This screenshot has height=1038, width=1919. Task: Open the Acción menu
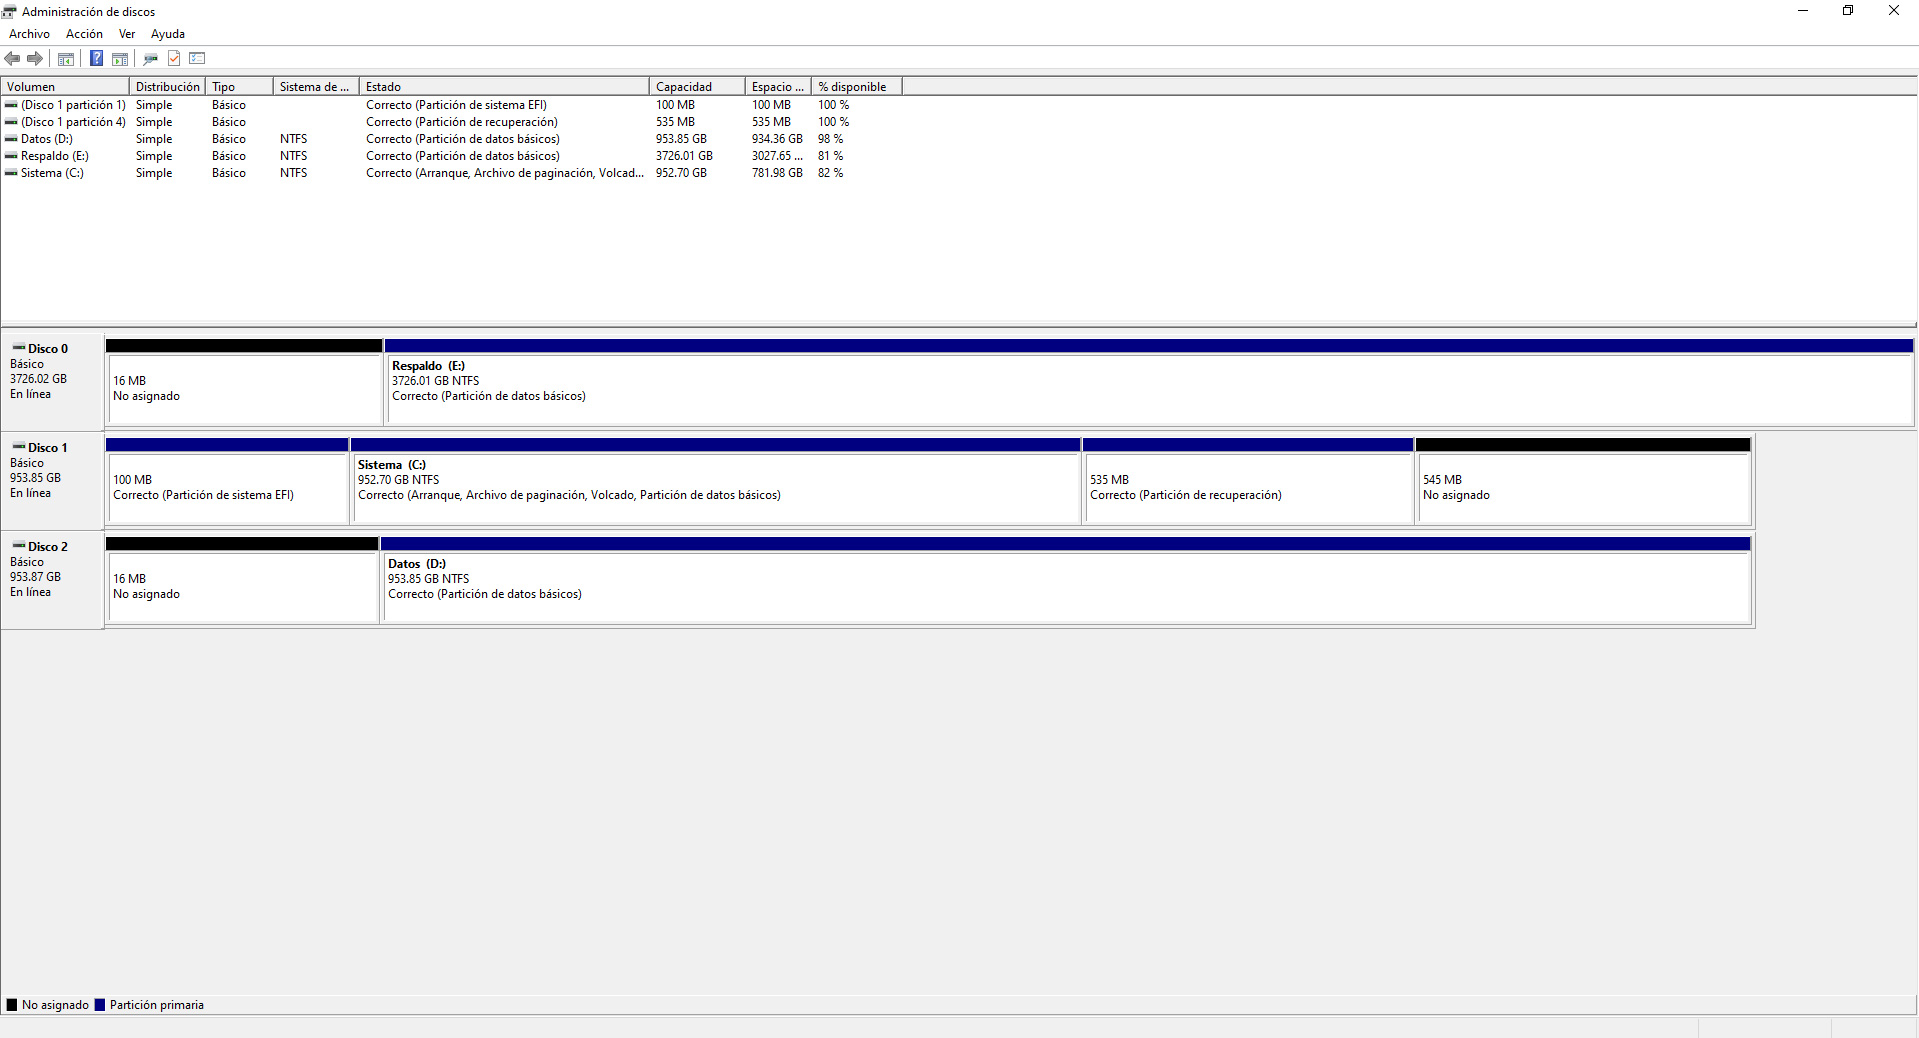pyautogui.click(x=84, y=34)
